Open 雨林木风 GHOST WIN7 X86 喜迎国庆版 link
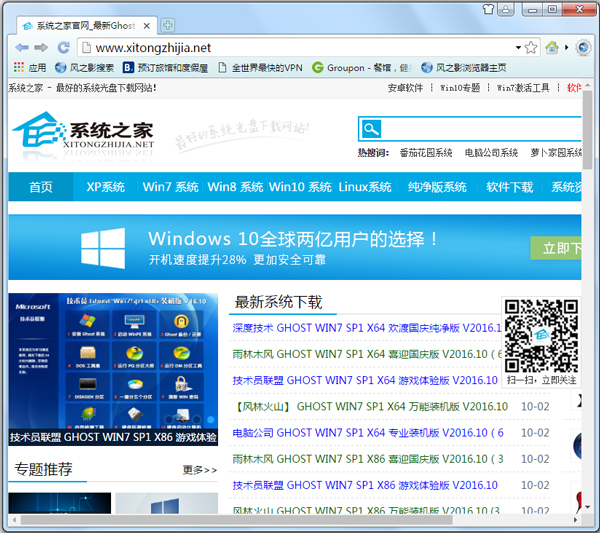This screenshot has width=600, height=533. point(368,459)
